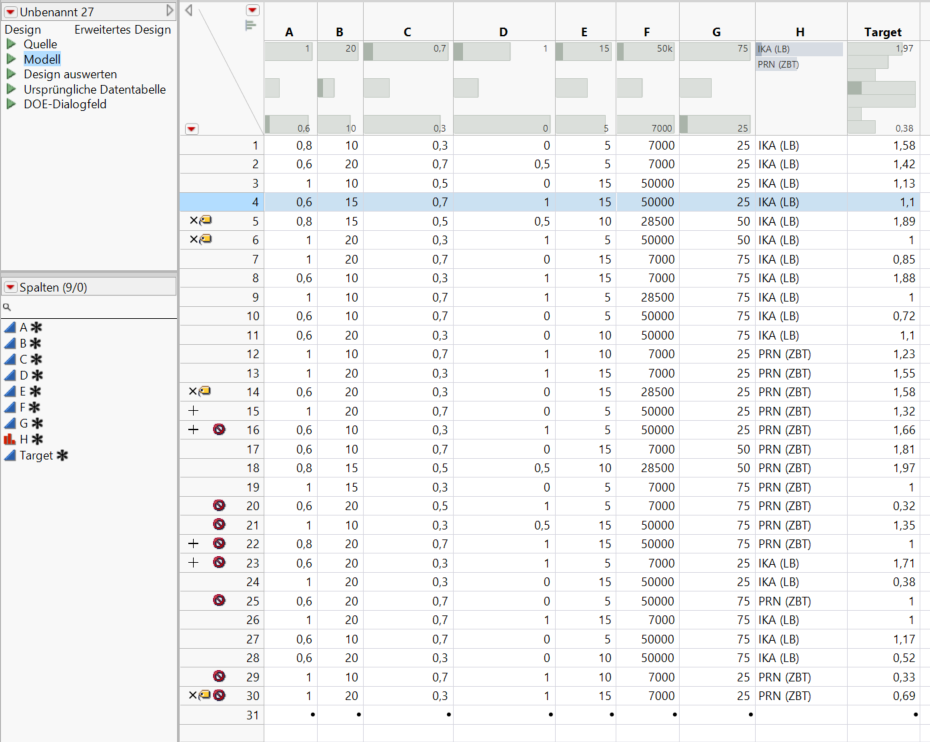
Task: Select column header 'Target'
Action: pos(882,32)
